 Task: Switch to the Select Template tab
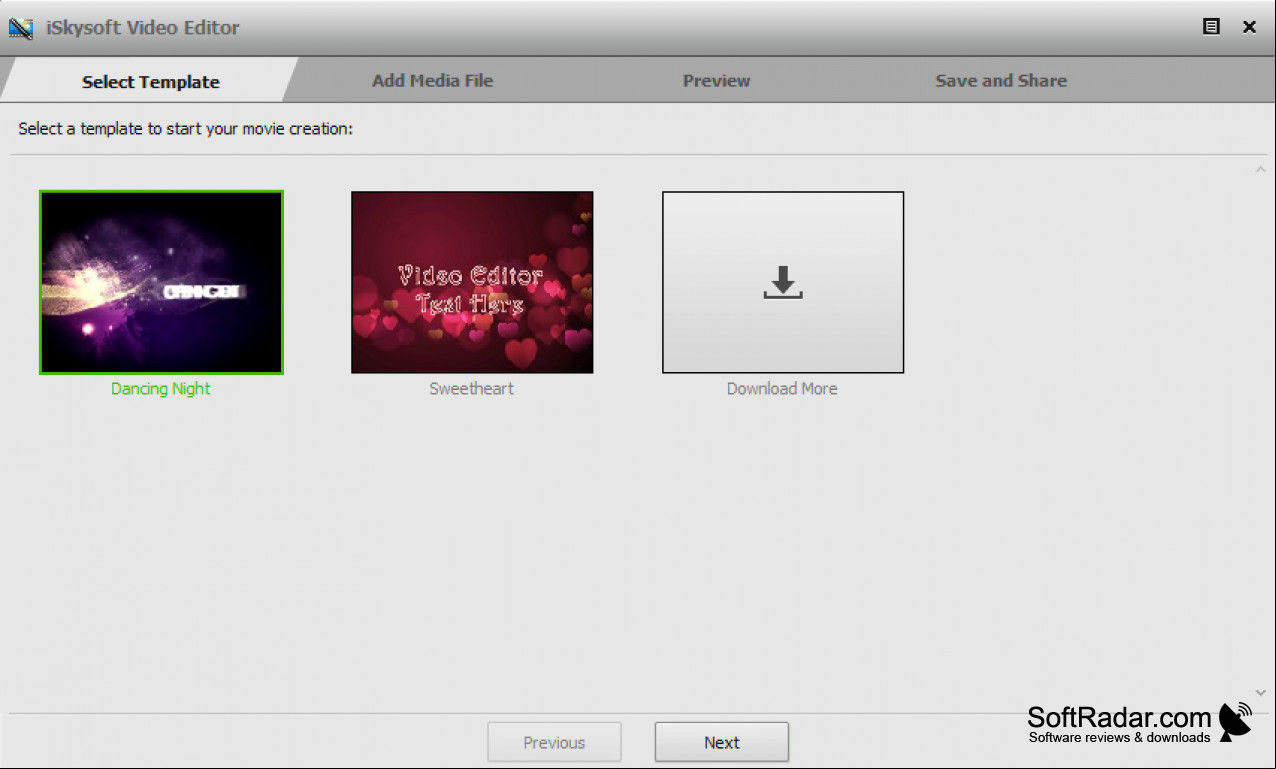pos(150,82)
